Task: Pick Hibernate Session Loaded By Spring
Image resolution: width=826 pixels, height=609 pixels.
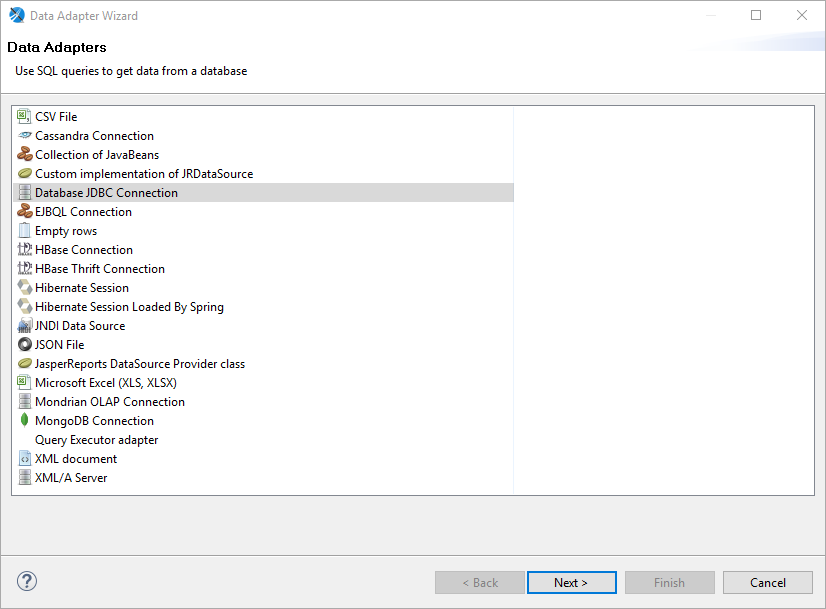Action: tap(129, 307)
